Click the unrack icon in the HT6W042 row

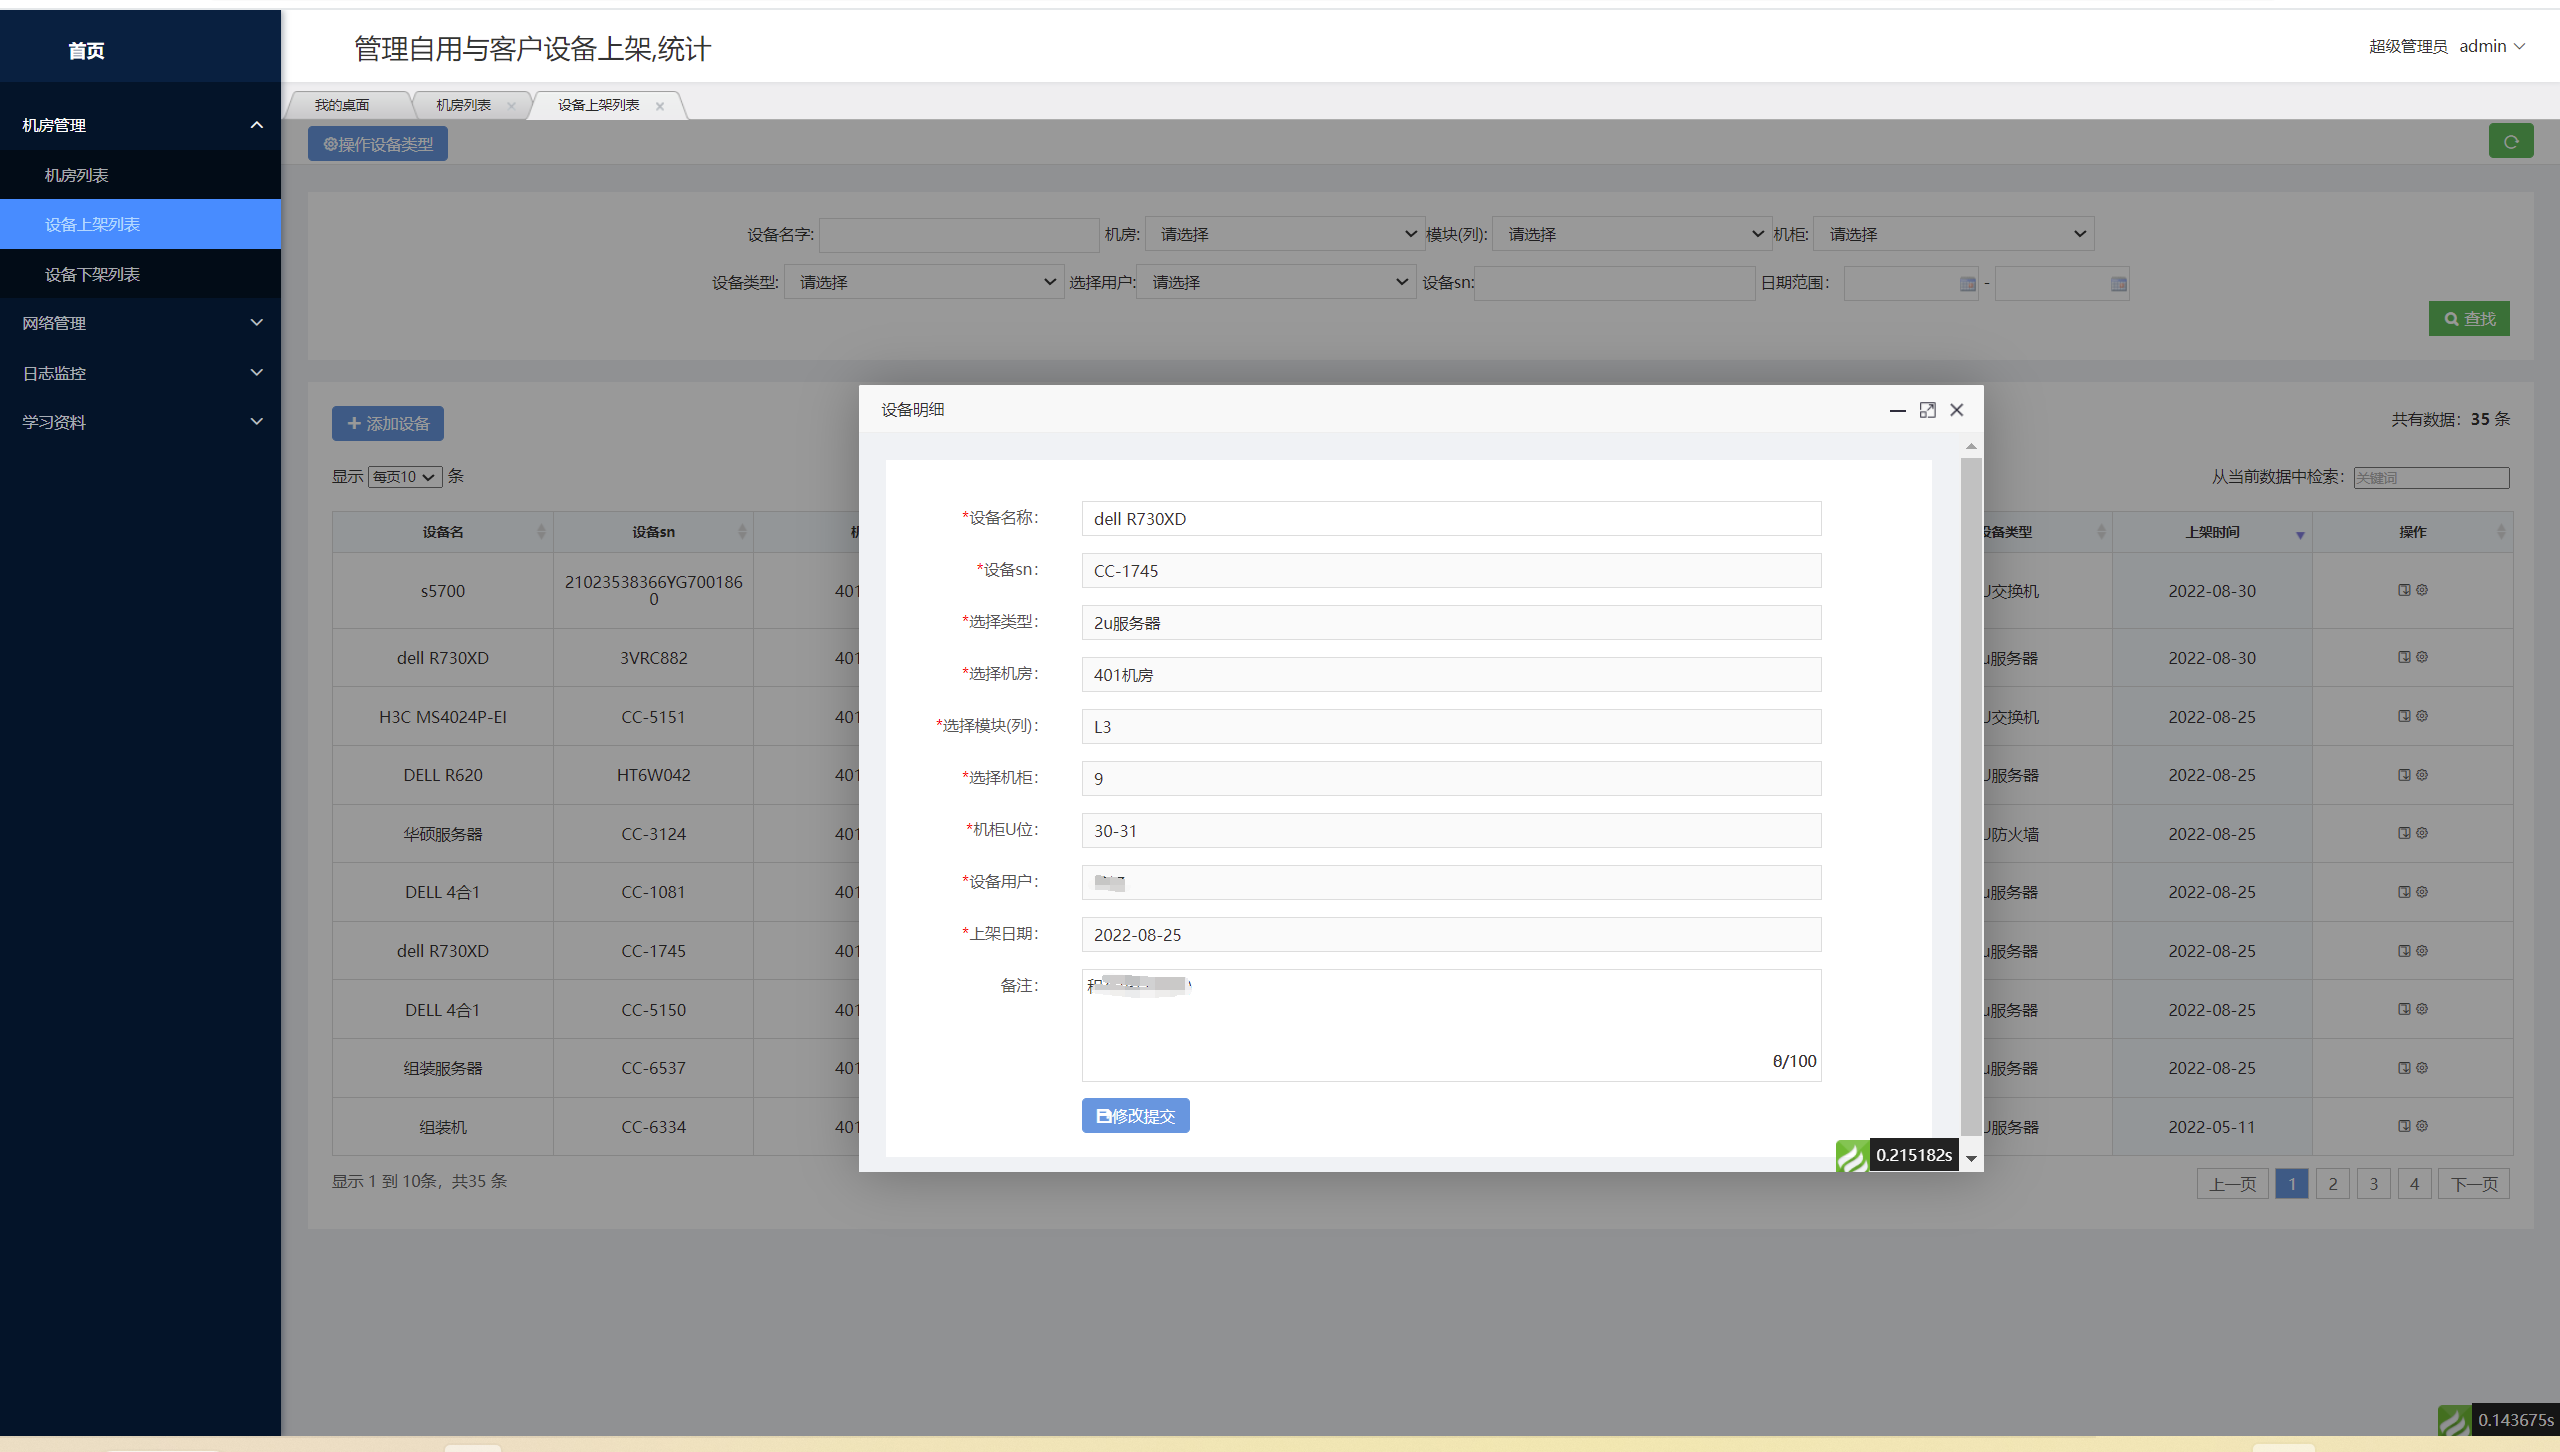pyautogui.click(x=2404, y=775)
